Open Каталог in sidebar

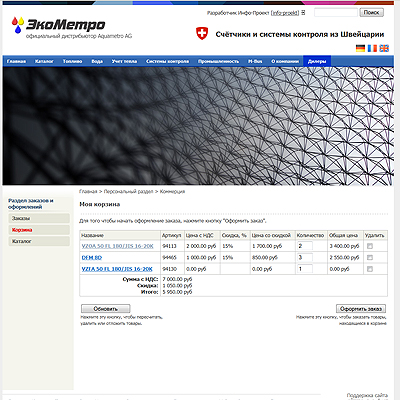[39, 241]
